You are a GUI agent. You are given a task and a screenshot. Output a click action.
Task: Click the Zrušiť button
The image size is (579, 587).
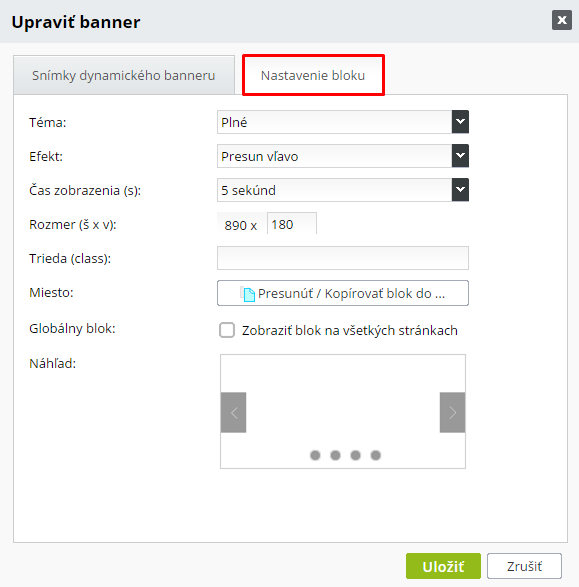(x=524, y=566)
